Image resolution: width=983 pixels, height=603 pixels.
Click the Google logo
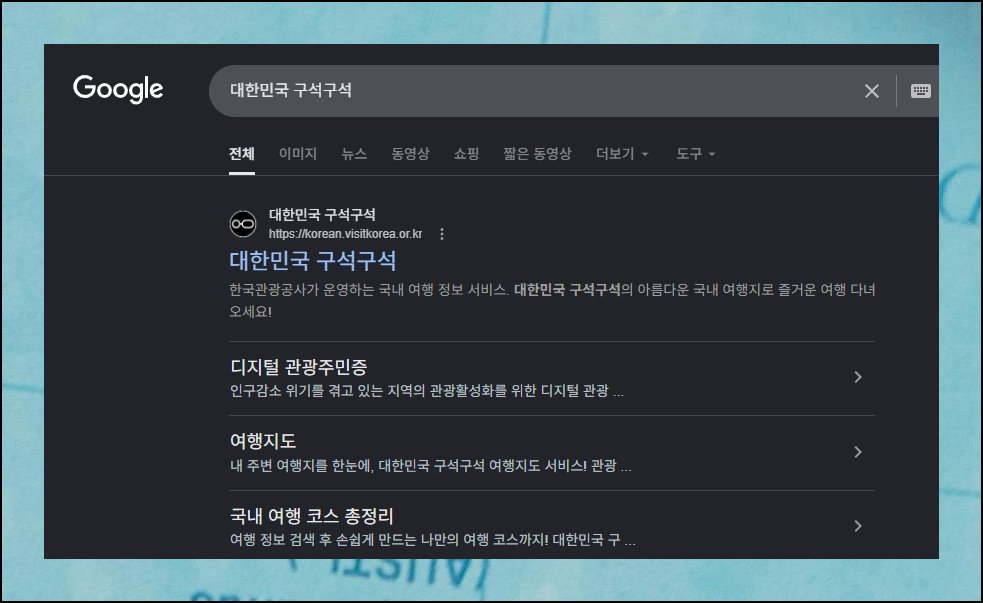(x=118, y=90)
